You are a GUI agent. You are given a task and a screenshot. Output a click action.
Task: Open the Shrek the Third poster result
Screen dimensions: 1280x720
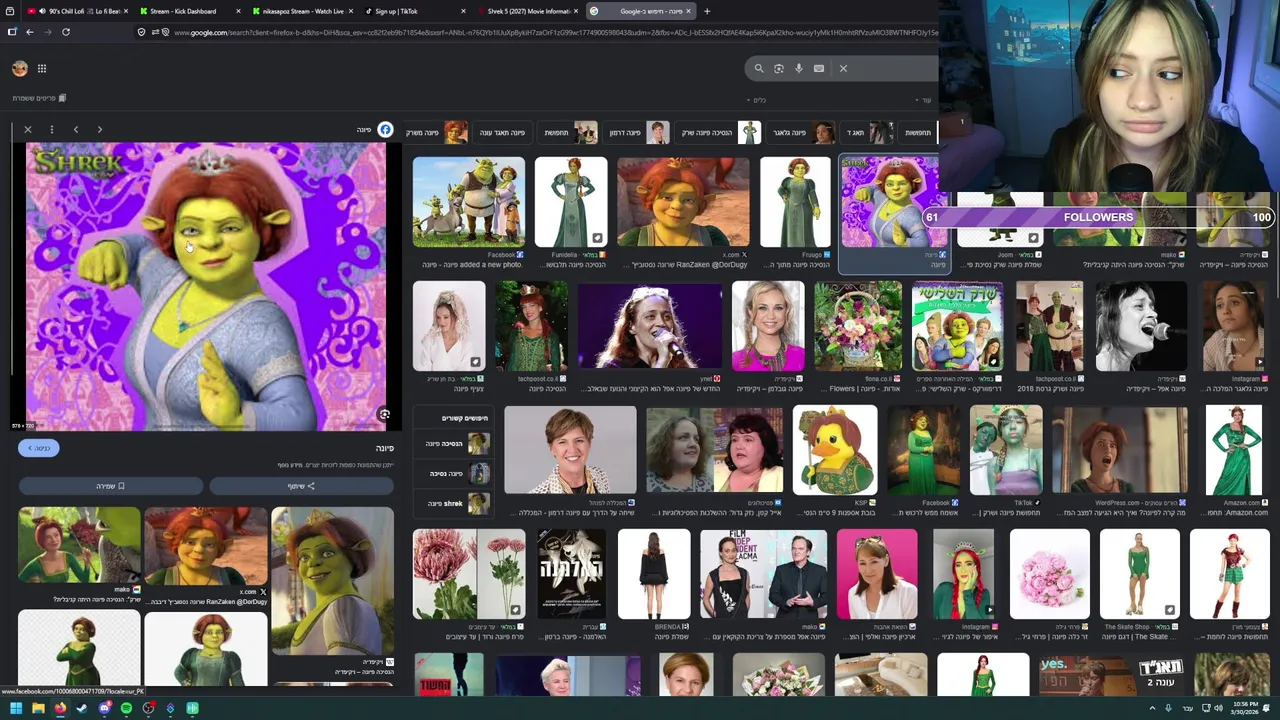(x=957, y=326)
